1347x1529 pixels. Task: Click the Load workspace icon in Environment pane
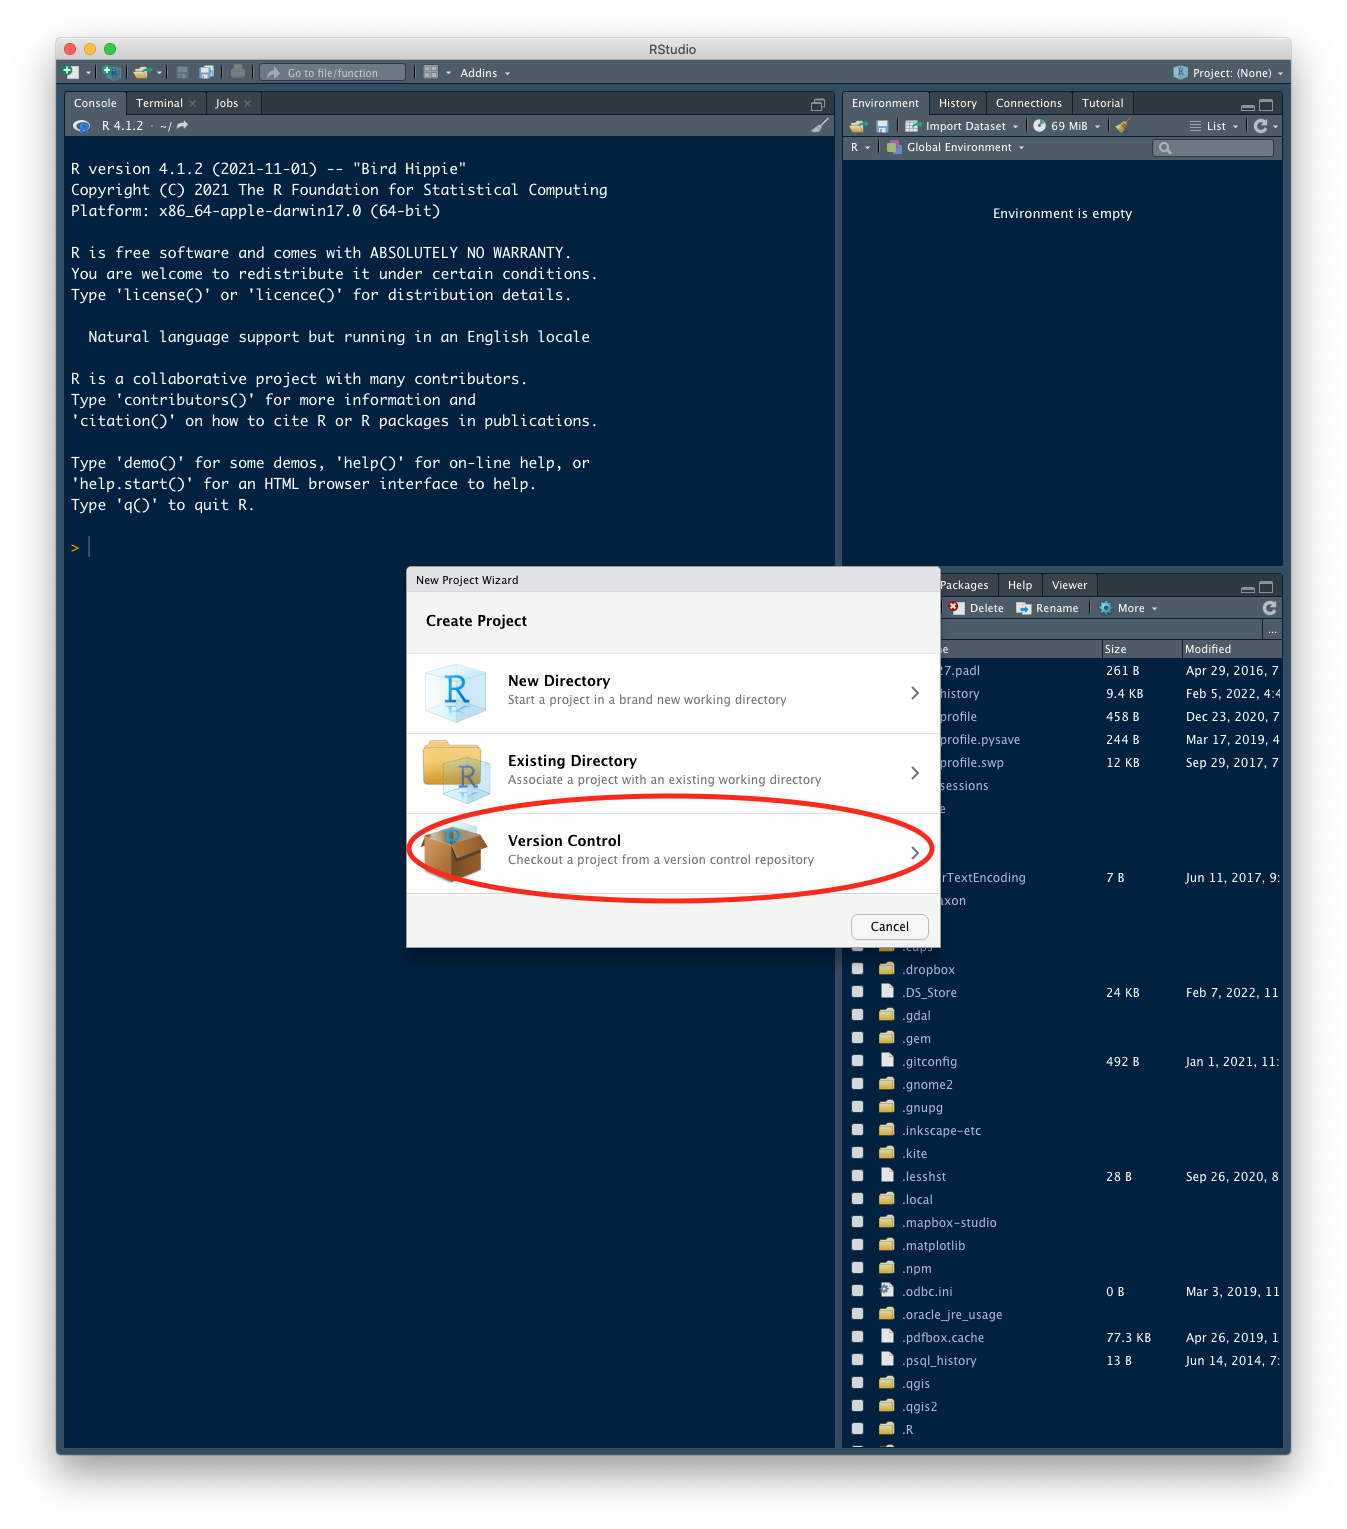pyautogui.click(x=858, y=126)
